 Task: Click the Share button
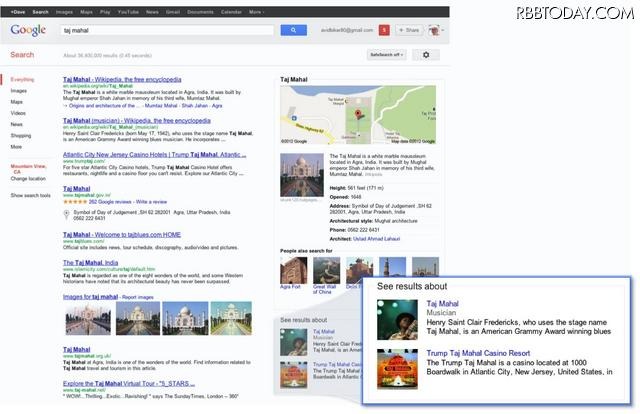(x=408, y=31)
